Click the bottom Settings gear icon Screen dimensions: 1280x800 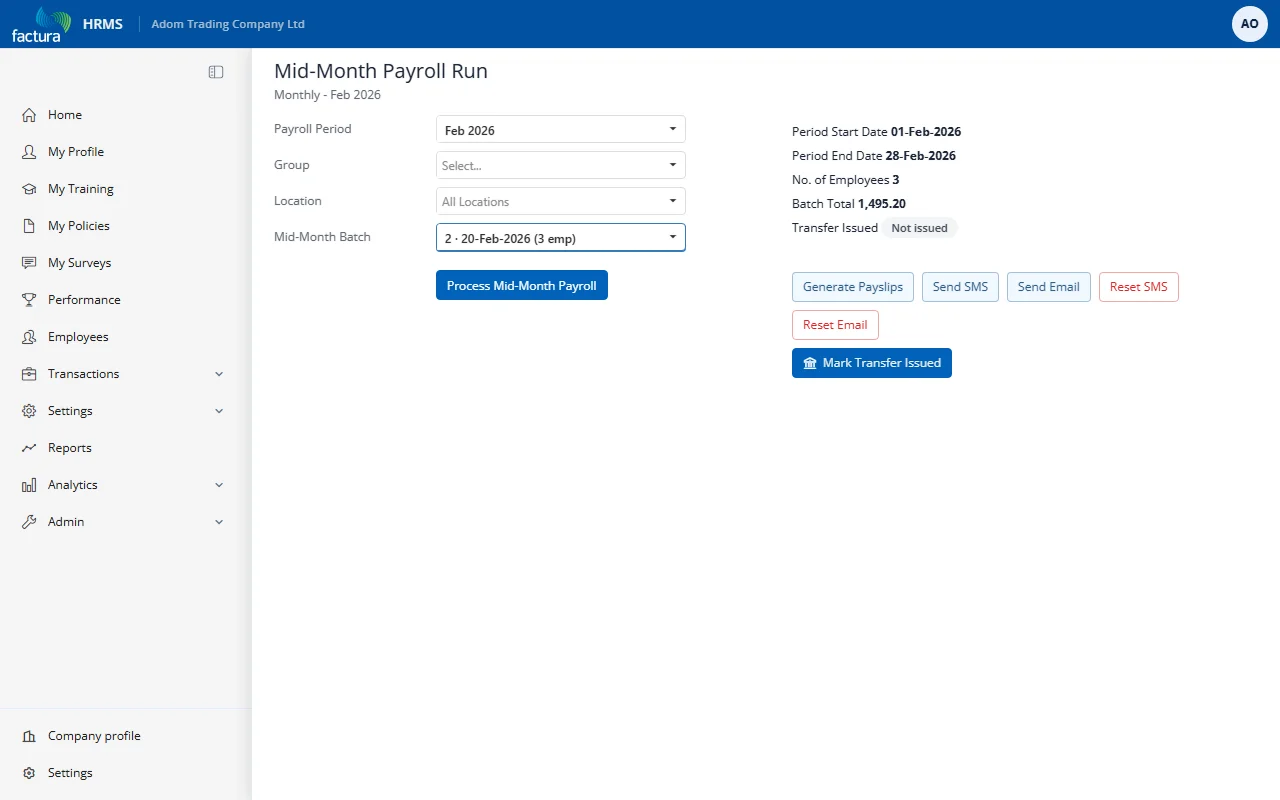(29, 773)
